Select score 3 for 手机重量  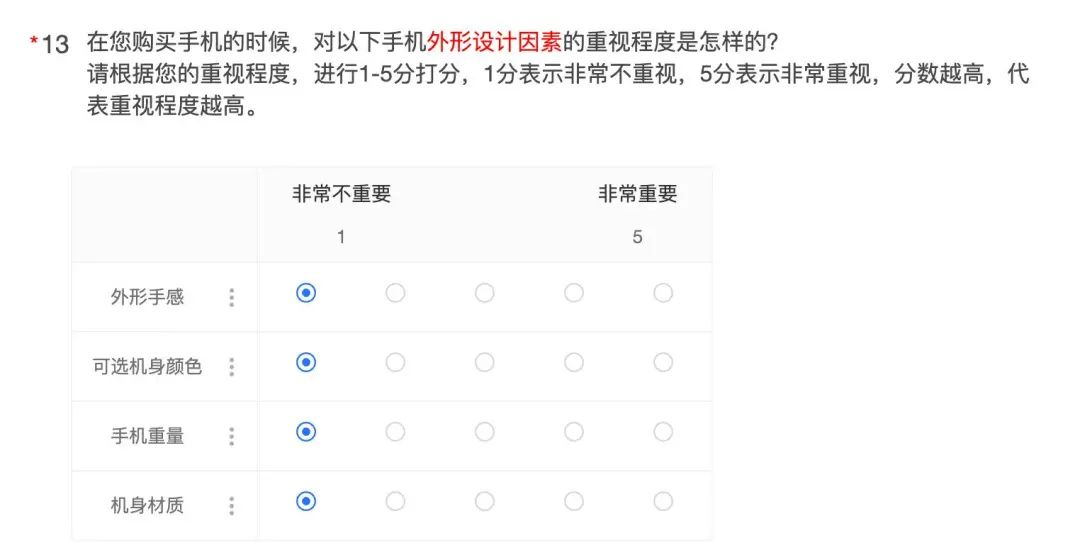[x=484, y=432]
